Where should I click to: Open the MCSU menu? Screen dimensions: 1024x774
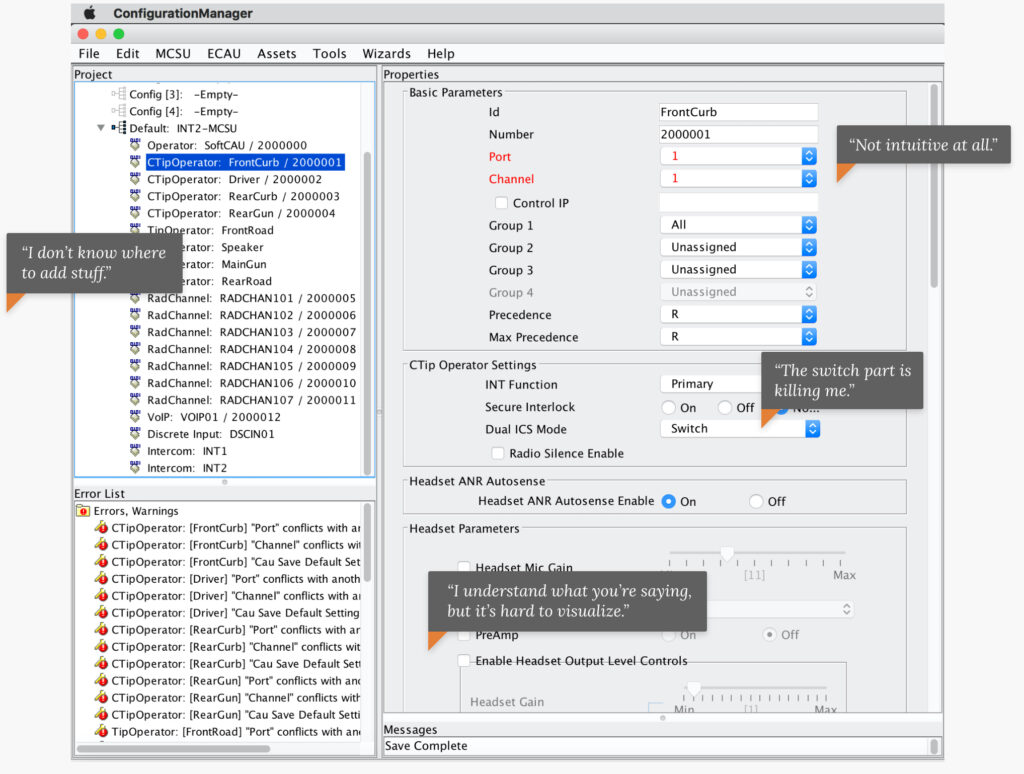pyautogui.click(x=173, y=54)
